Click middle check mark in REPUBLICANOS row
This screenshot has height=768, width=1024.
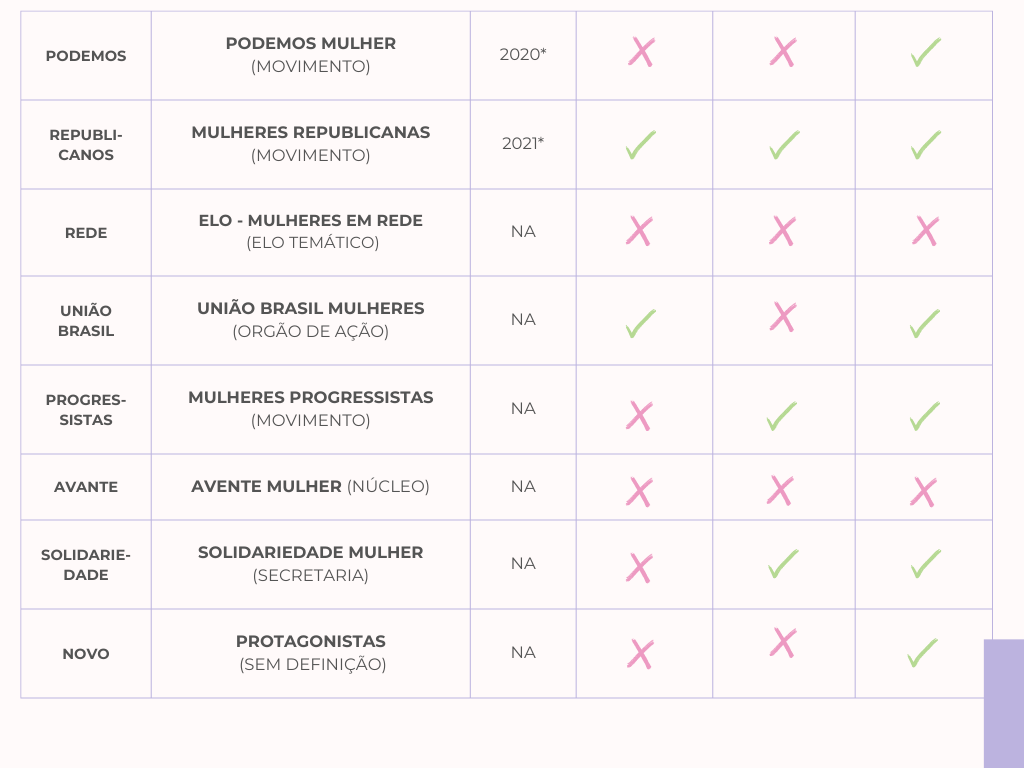[784, 145]
